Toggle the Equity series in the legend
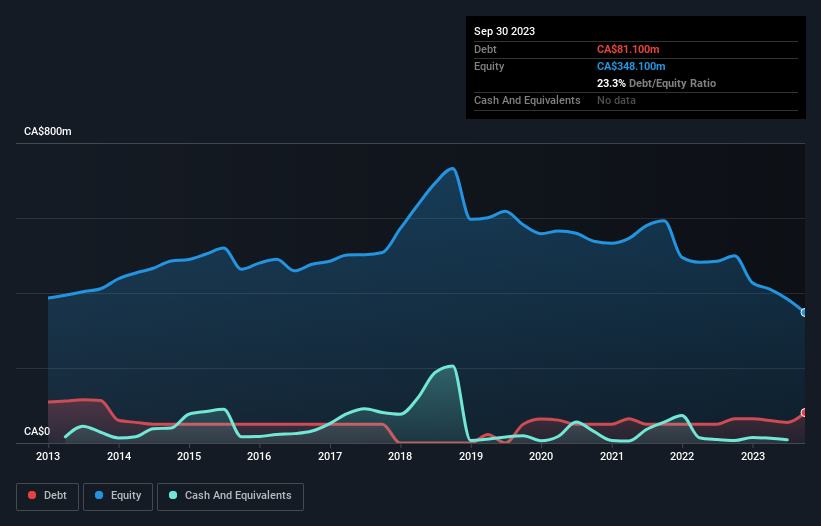Screen dimensions: 821x526 click(x=118, y=496)
